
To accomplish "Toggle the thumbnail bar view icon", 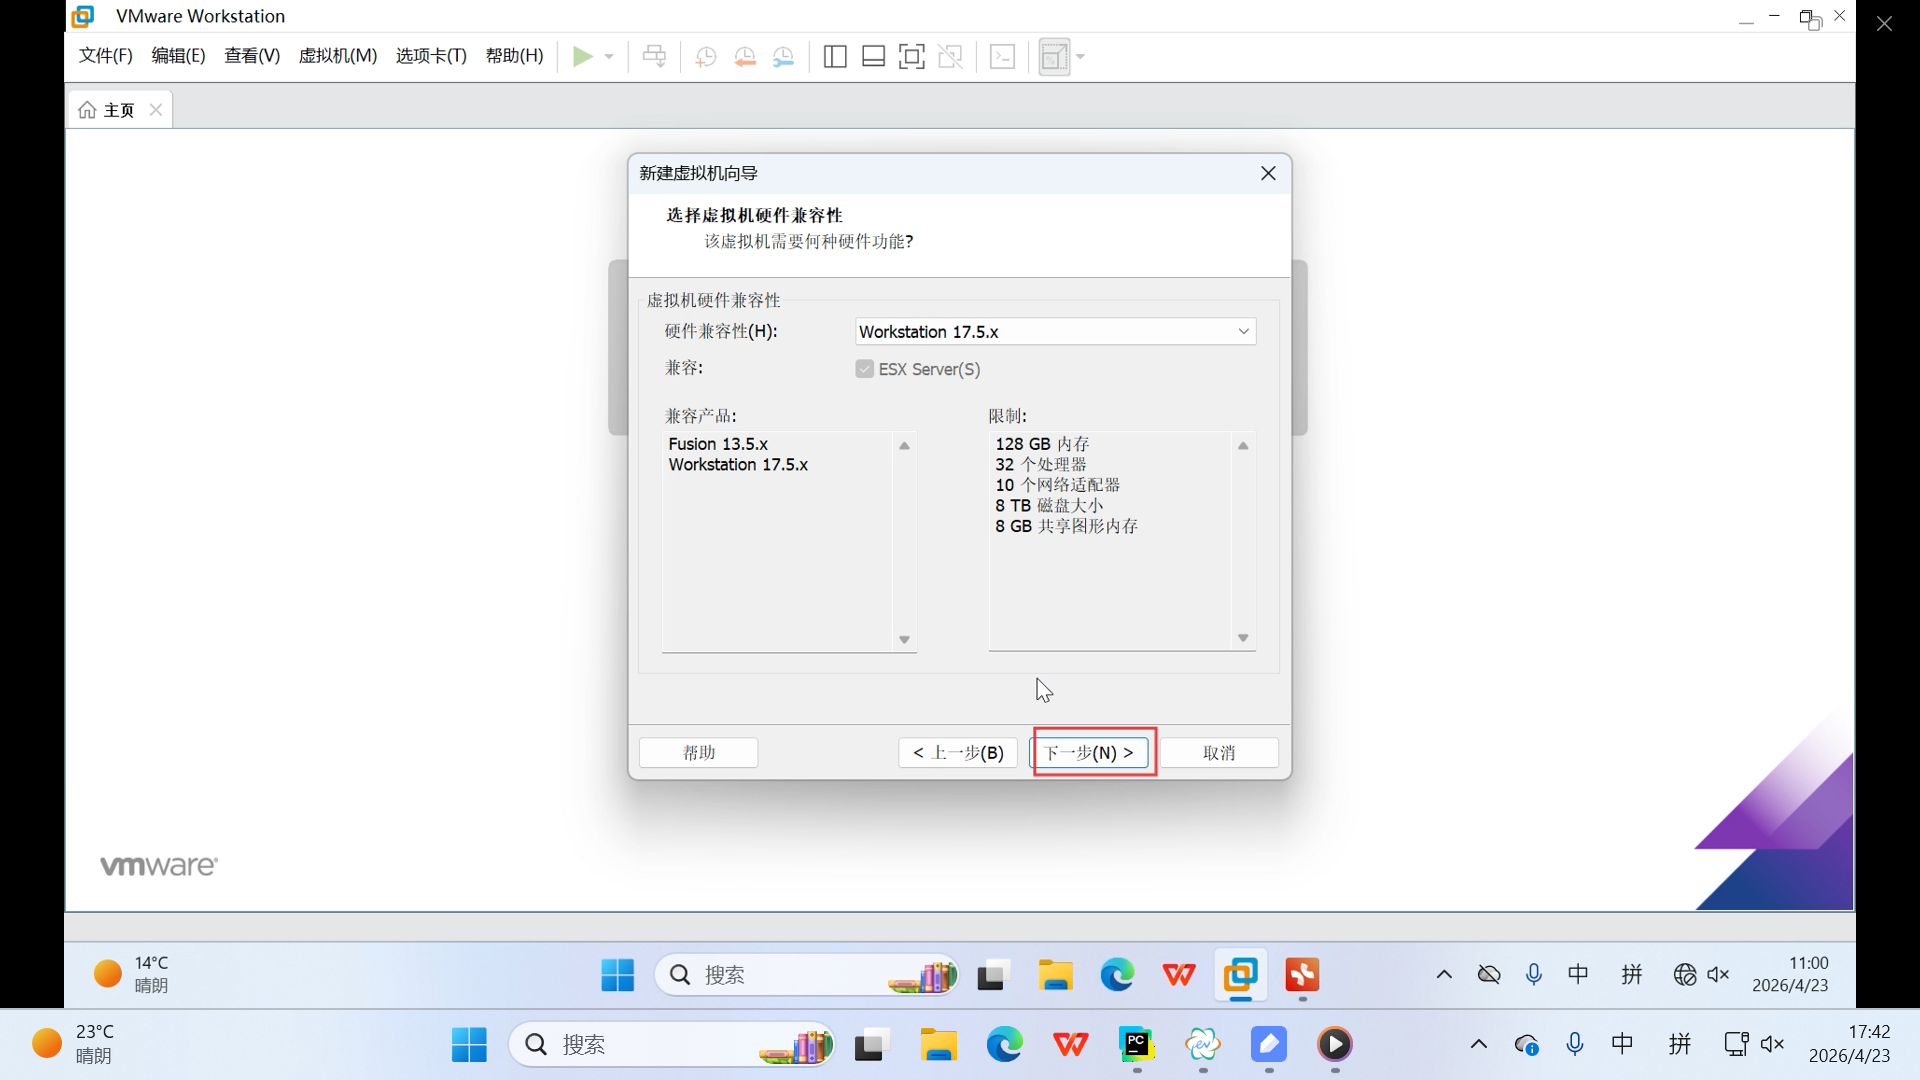I will 873,57.
